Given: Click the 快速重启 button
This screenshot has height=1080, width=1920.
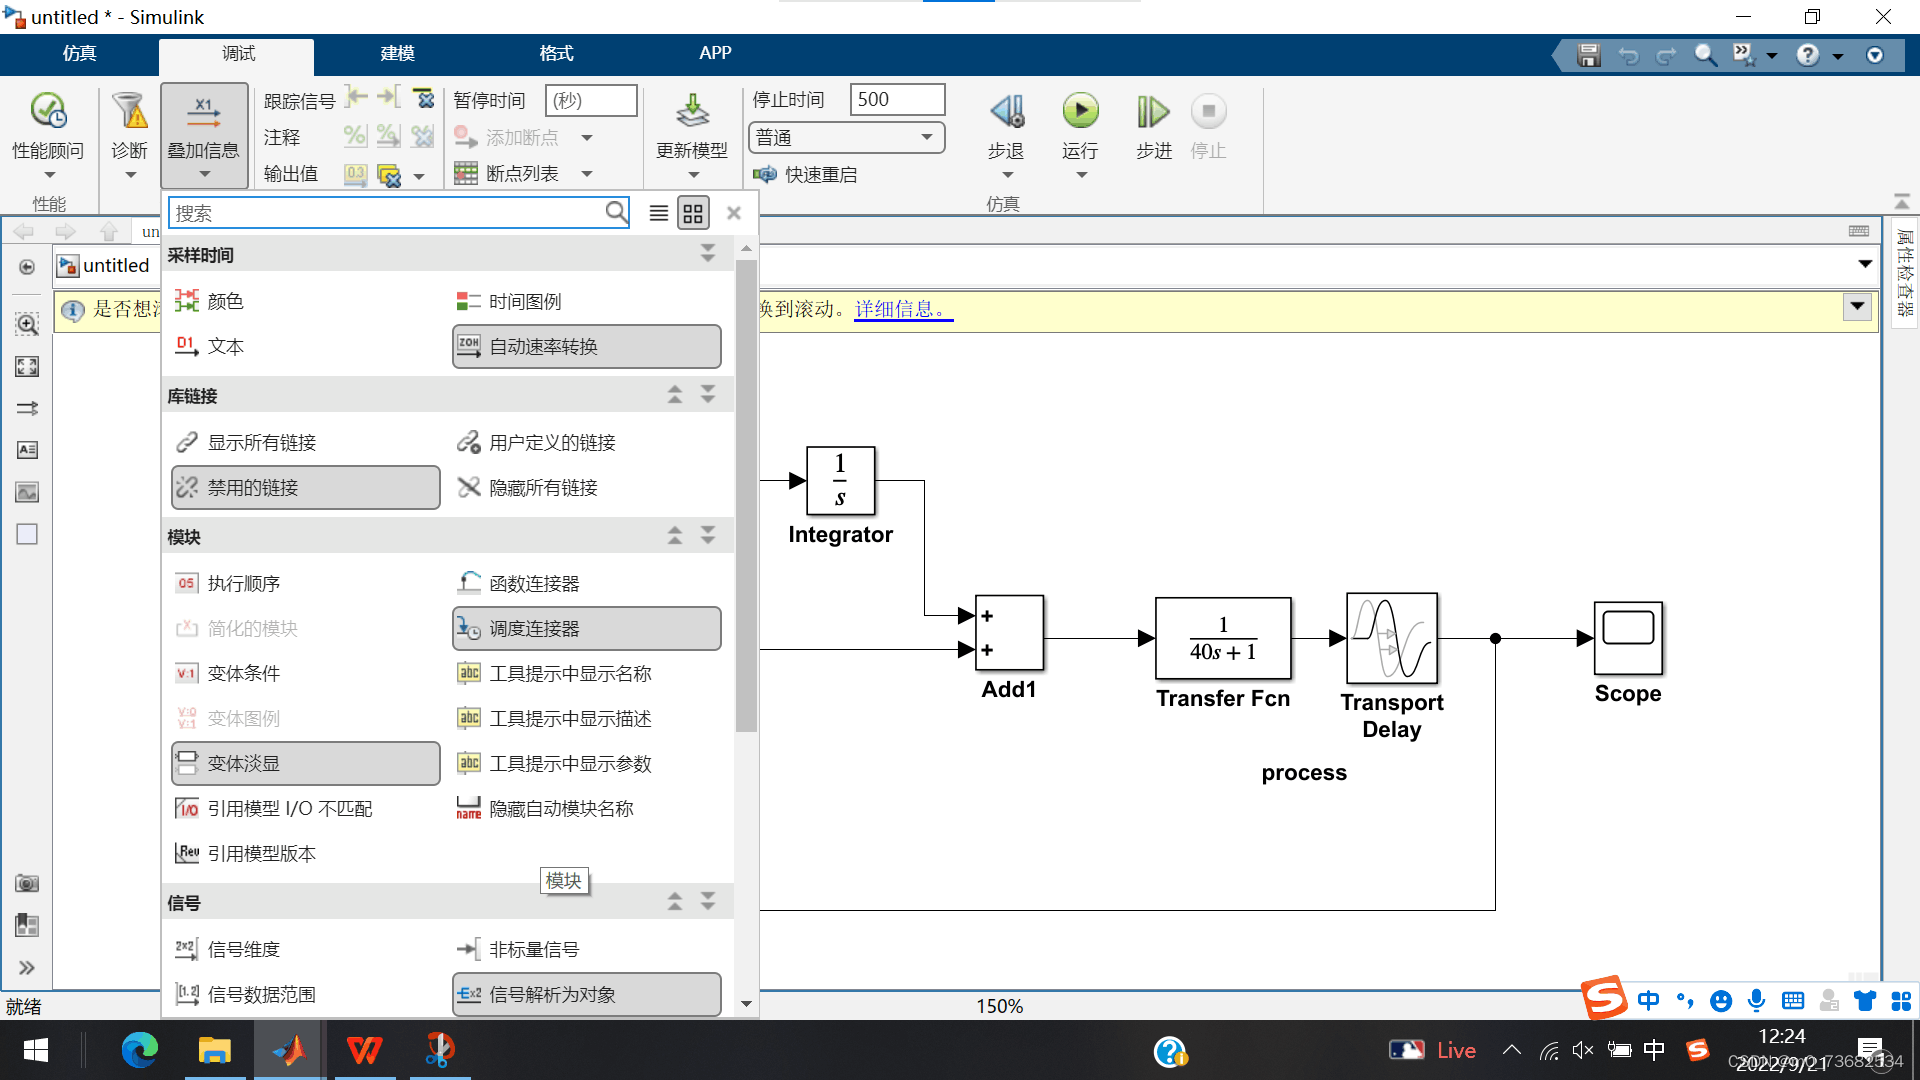Looking at the screenshot, I should pos(806,175).
